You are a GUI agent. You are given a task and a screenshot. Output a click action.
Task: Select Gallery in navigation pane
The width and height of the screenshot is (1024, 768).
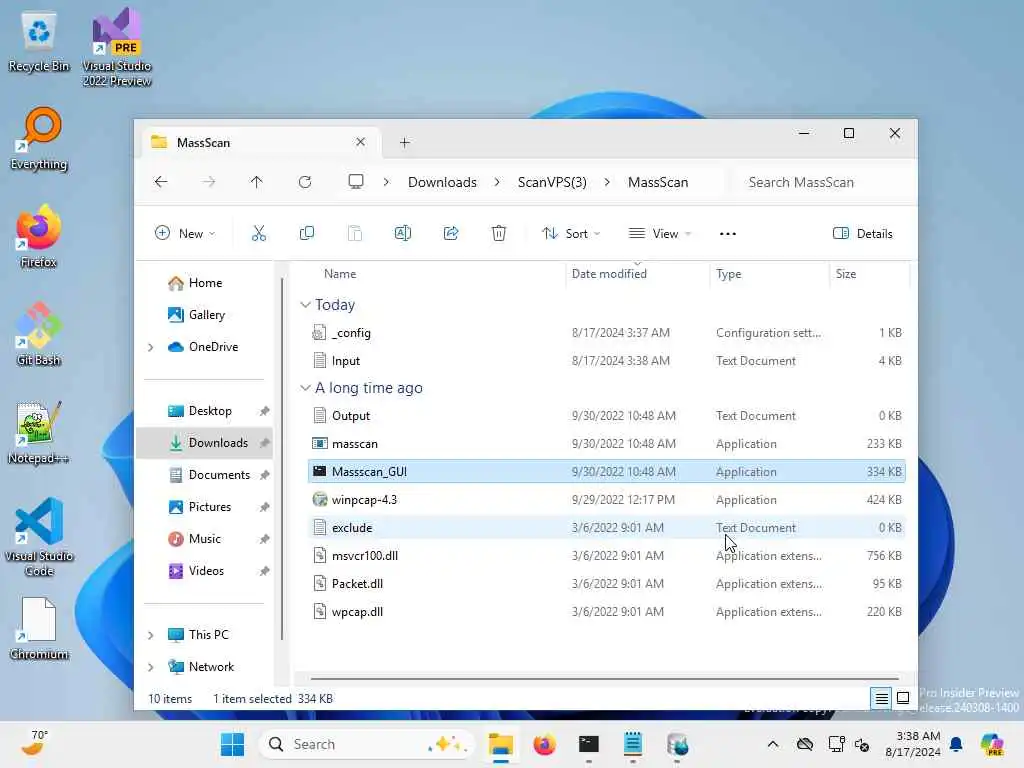pyautogui.click(x=204, y=315)
